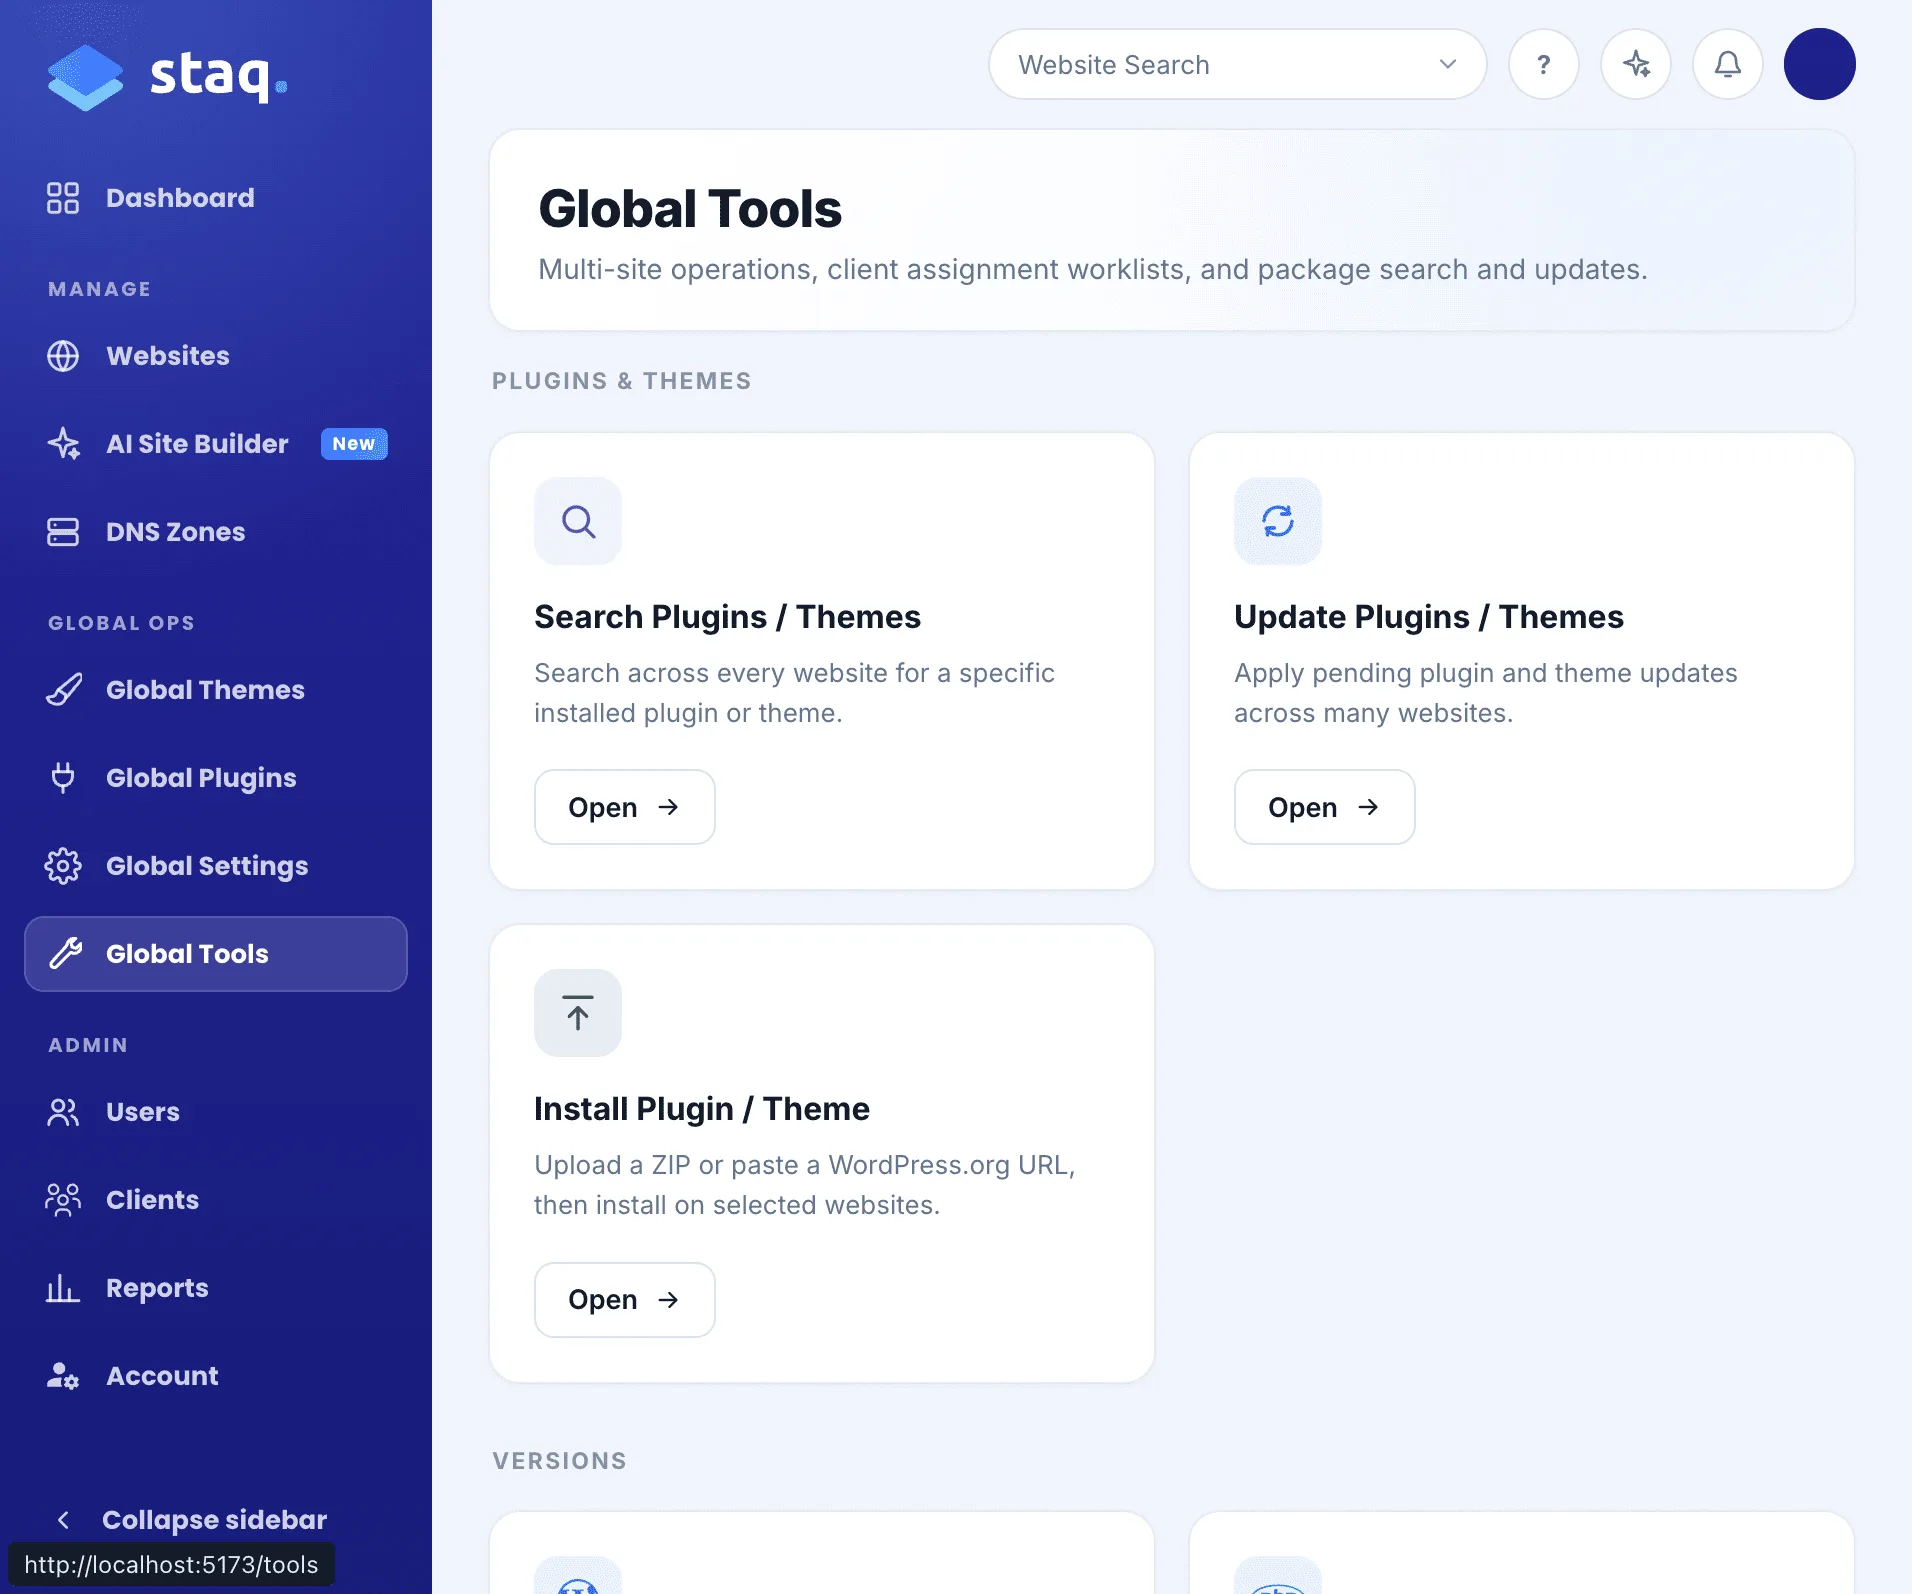Click the Global Settings gear icon
1912x1594 pixels.
coord(63,866)
